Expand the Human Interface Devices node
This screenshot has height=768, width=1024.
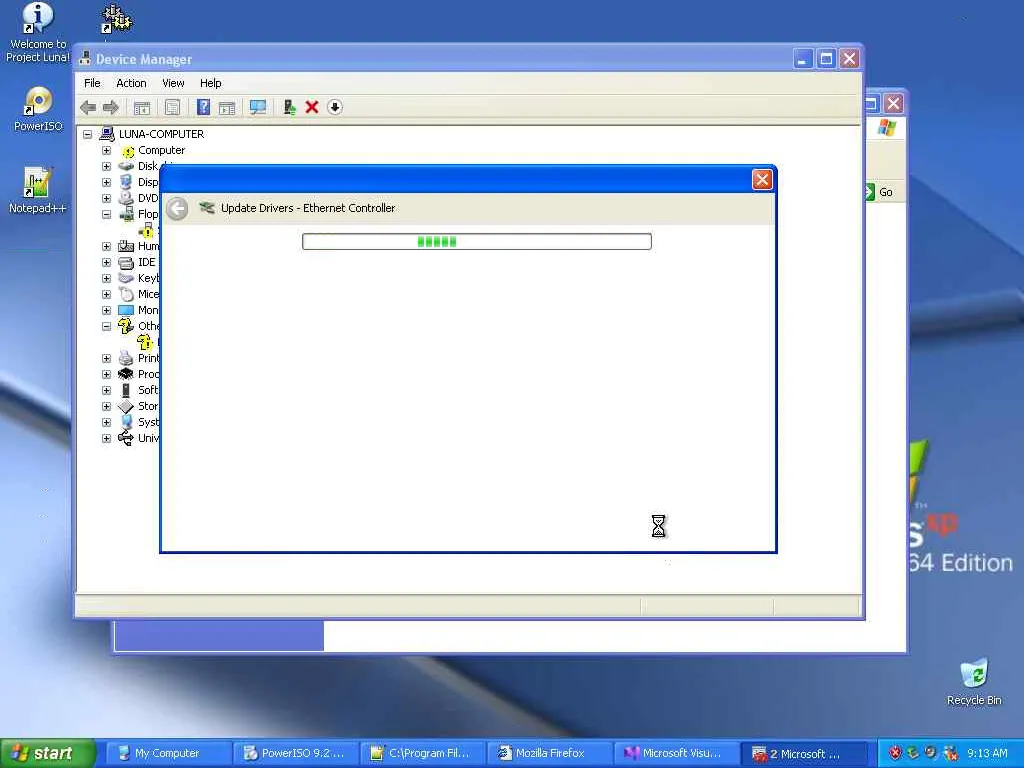pos(106,246)
